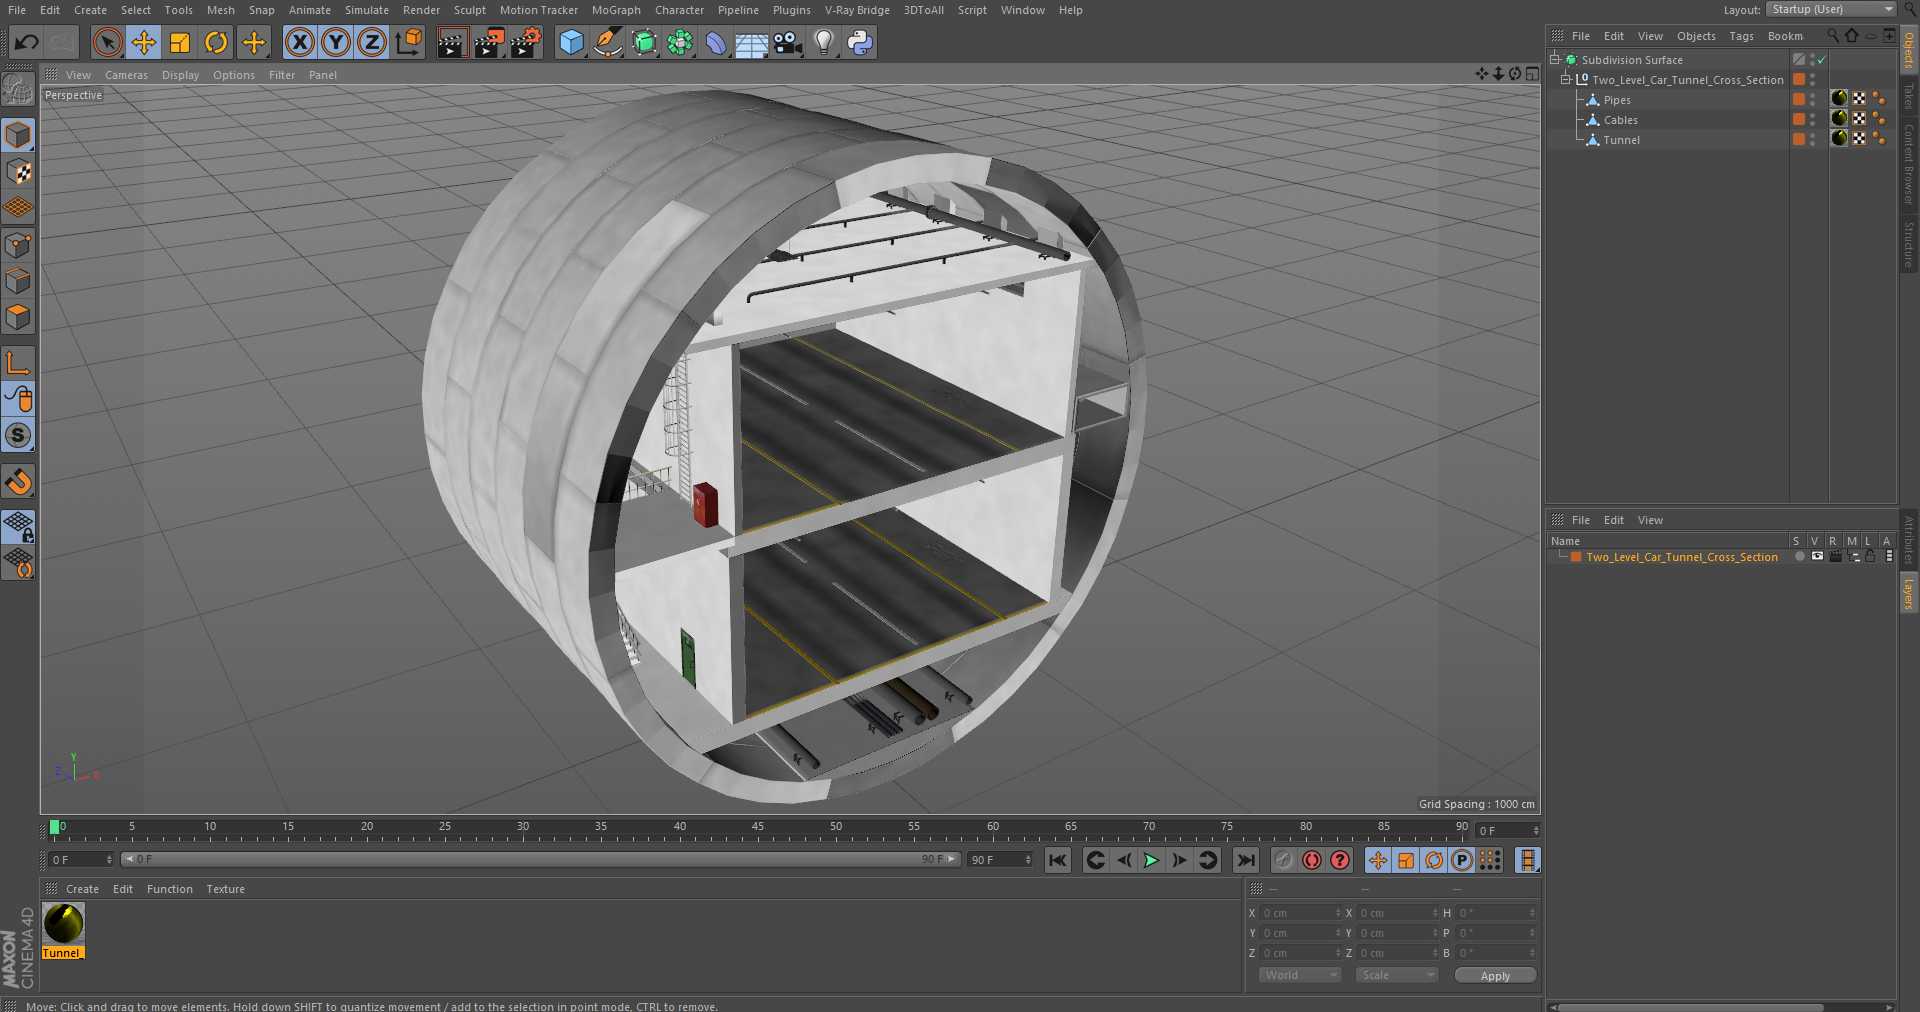This screenshot has width=1920, height=1012.
Task: Collapse the Subdivision Surface tree node
Action: pyautogui.click(x=1555, y=59)
